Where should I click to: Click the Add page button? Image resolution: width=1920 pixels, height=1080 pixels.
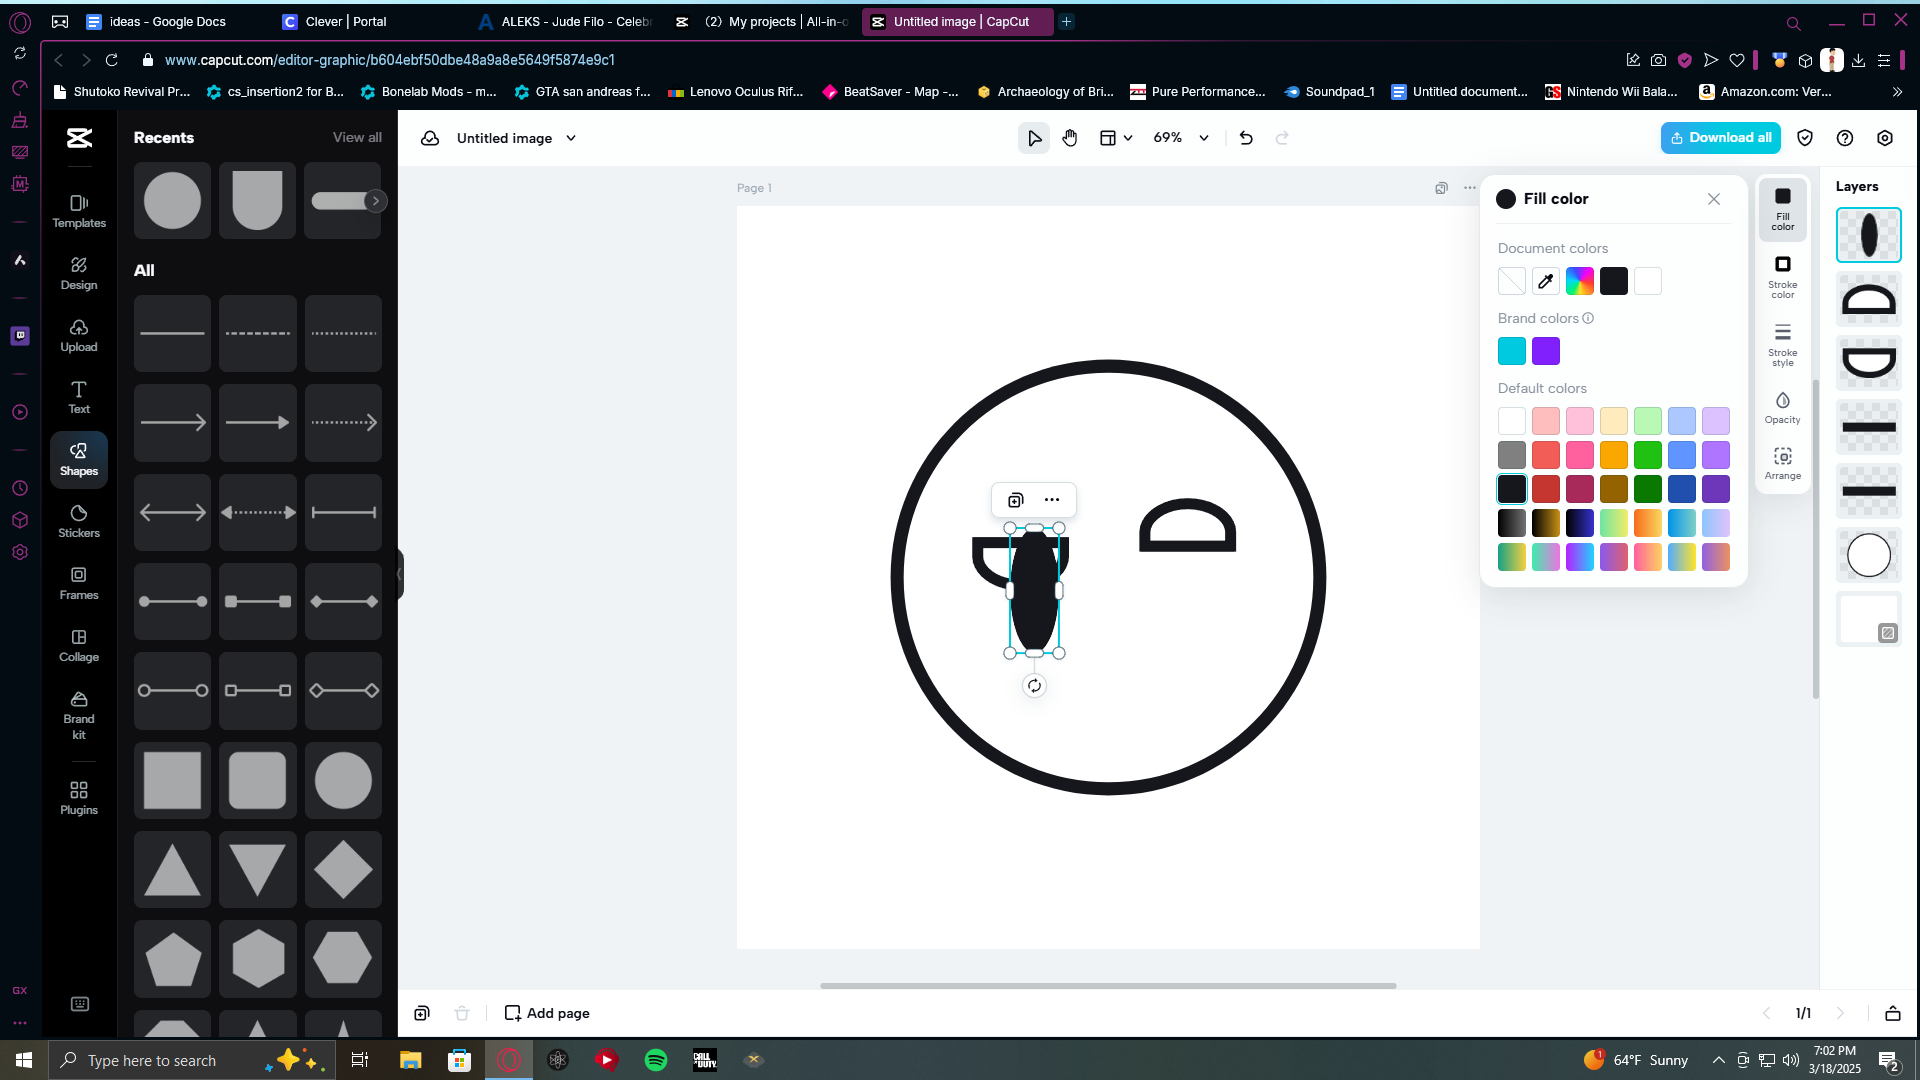click(547, 1013)
